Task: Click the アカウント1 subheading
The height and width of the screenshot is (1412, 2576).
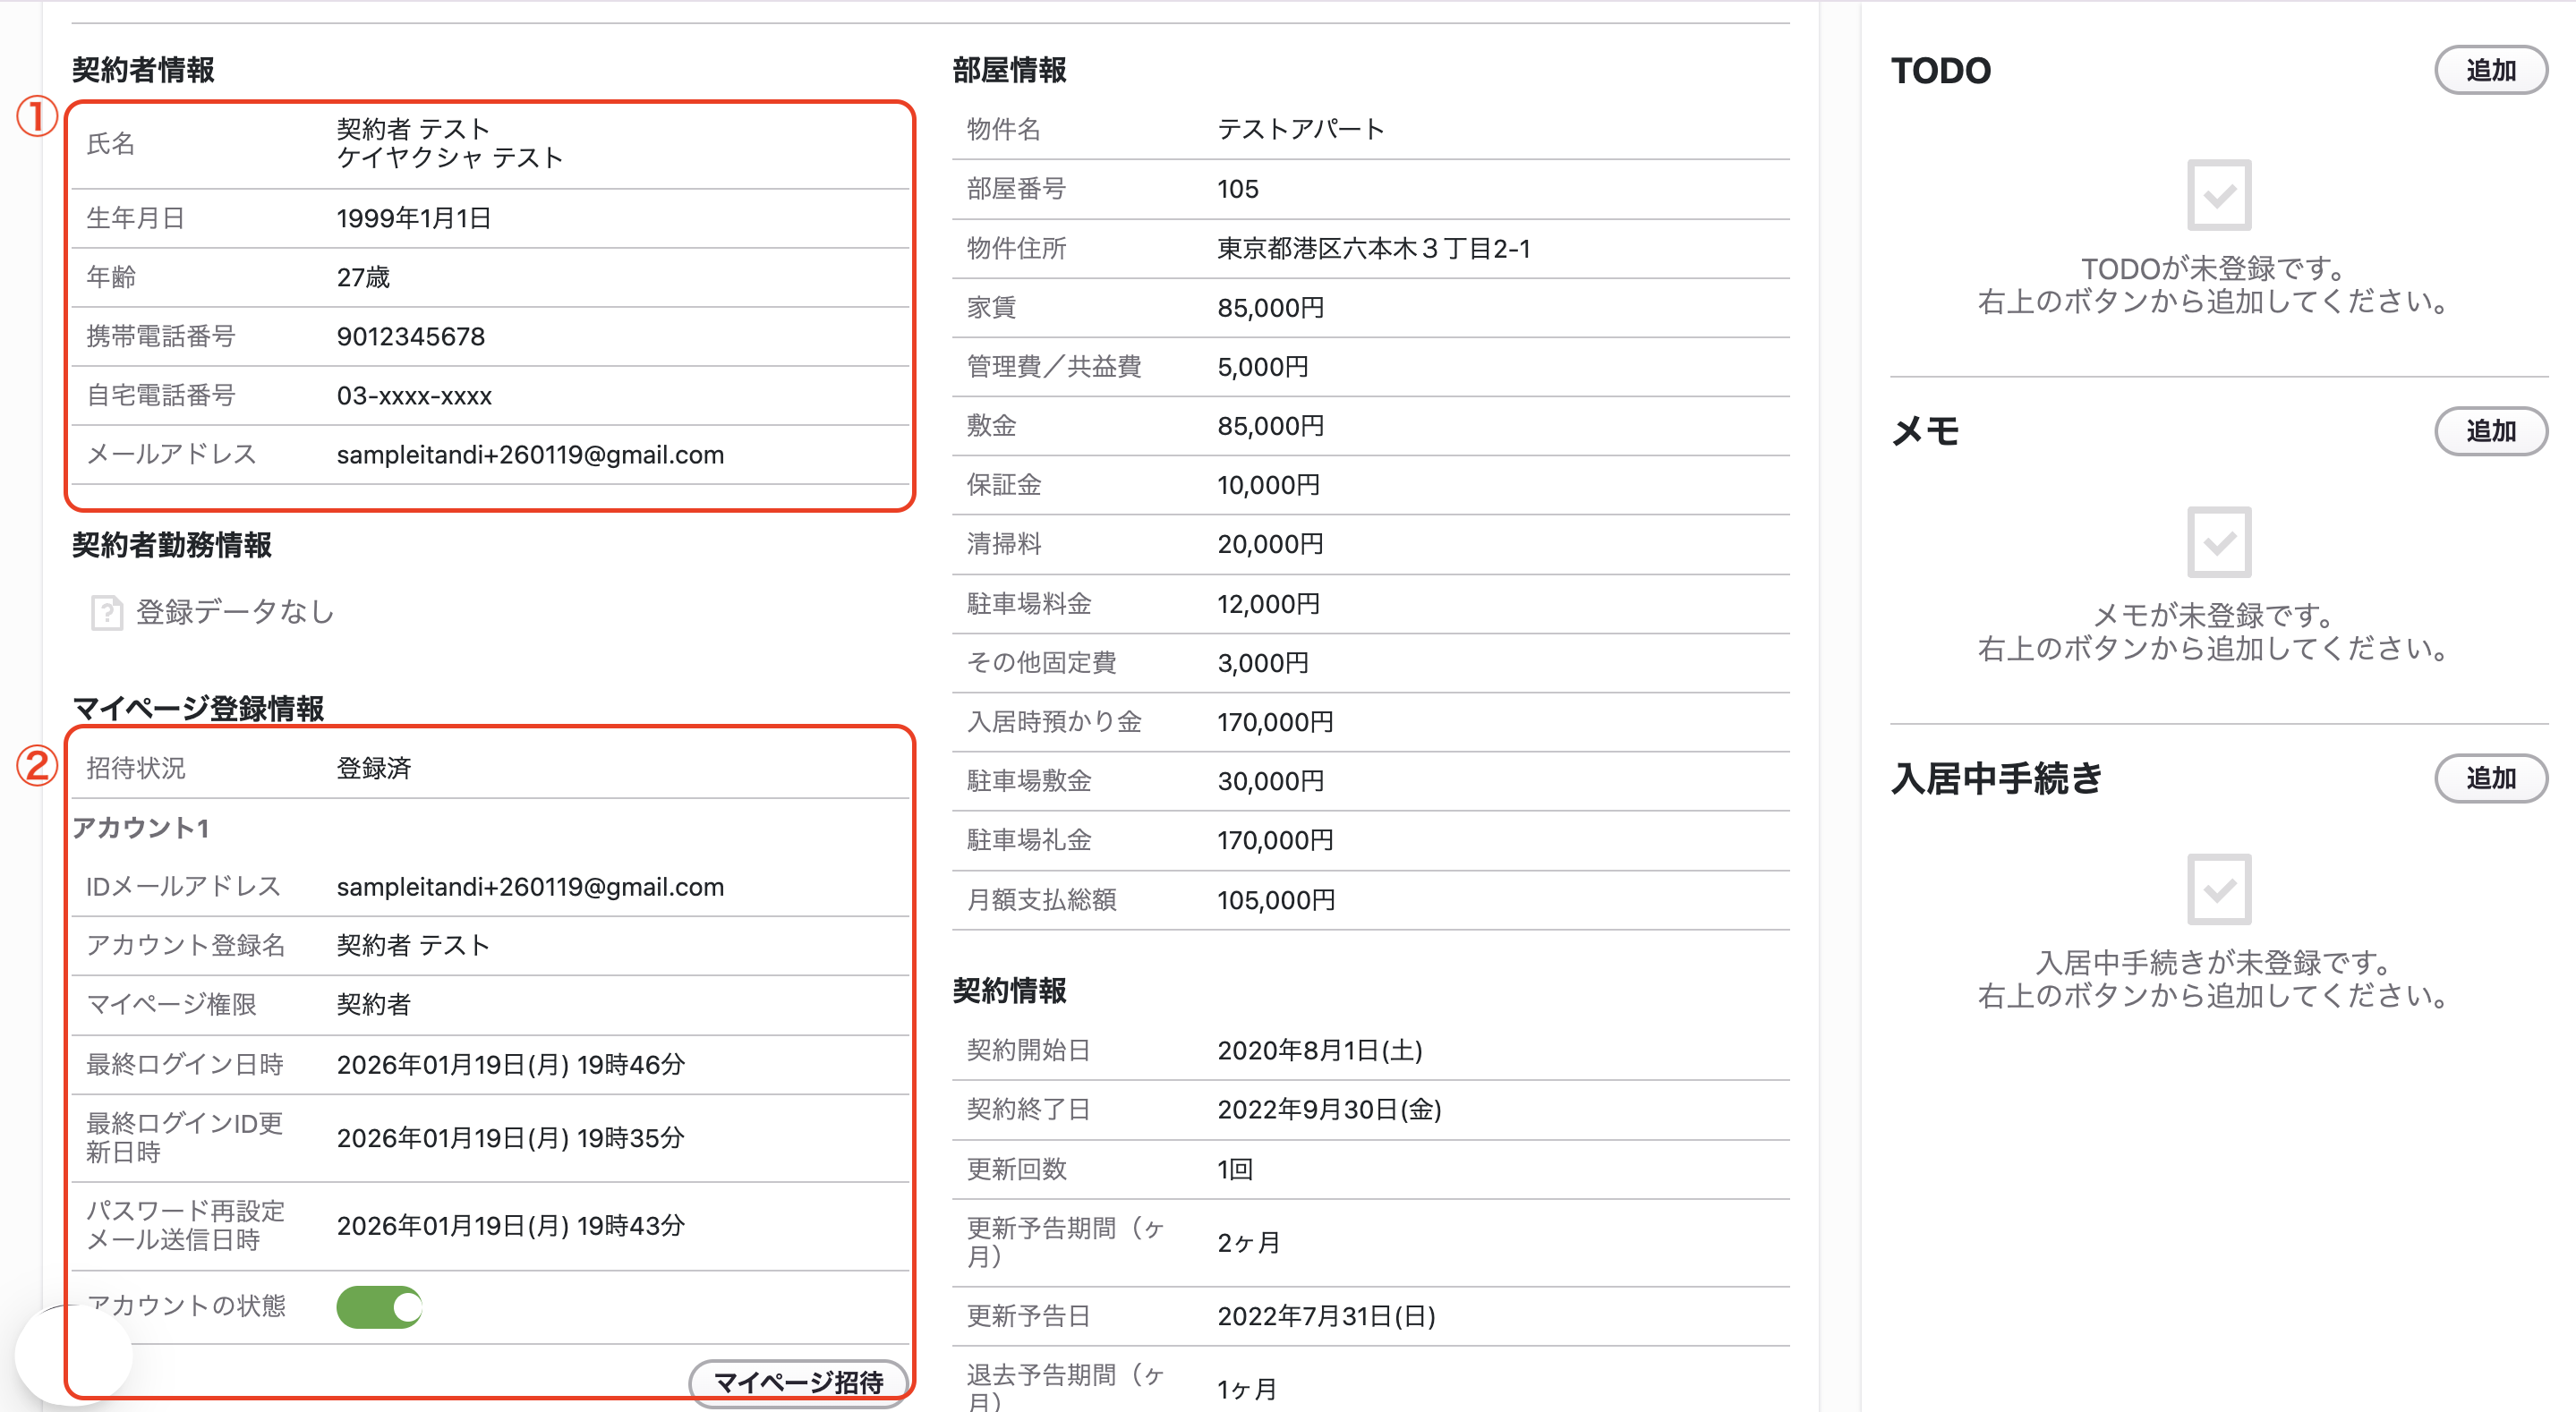Action: point(141,828)
